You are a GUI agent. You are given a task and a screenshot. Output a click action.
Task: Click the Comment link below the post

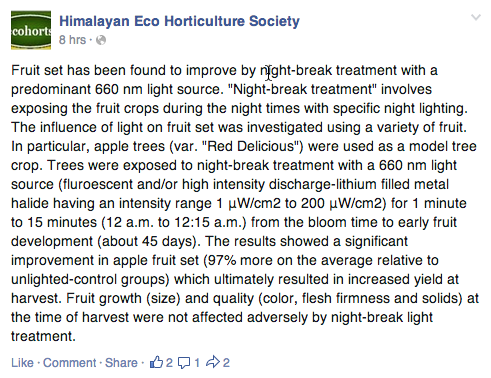69,363
